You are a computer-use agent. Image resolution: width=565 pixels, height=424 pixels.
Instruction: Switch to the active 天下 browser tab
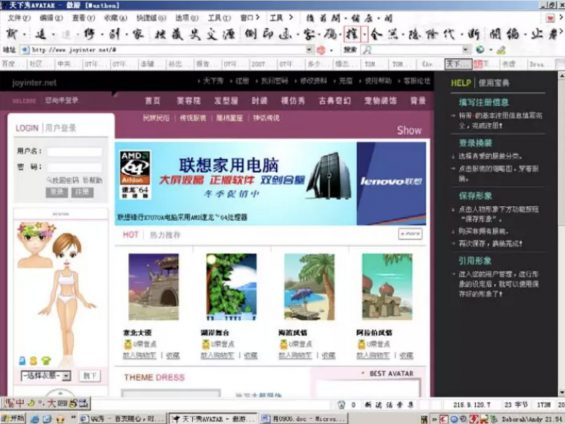pyautogui.click(x=458, y=64)
